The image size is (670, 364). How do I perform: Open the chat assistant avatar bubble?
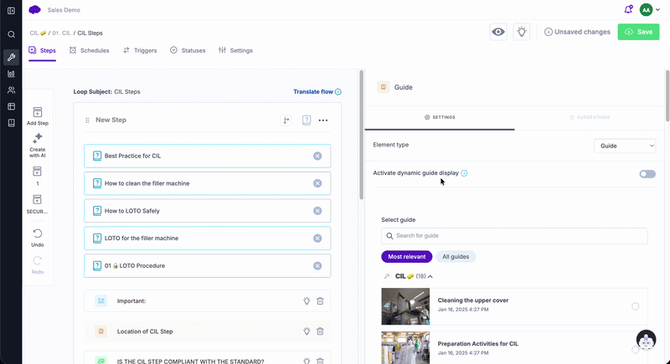(x=646, y=340)
